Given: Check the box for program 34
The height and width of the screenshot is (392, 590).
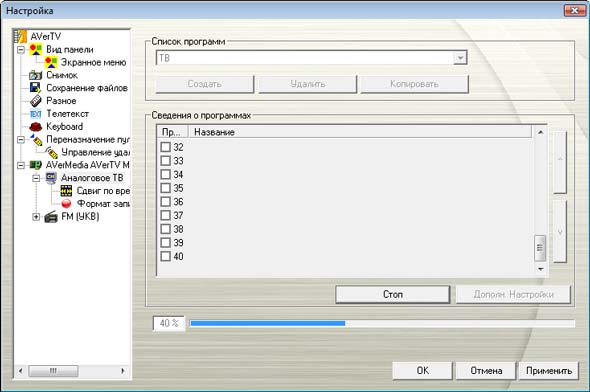Looking at the screenshot, I should point(166,174).
